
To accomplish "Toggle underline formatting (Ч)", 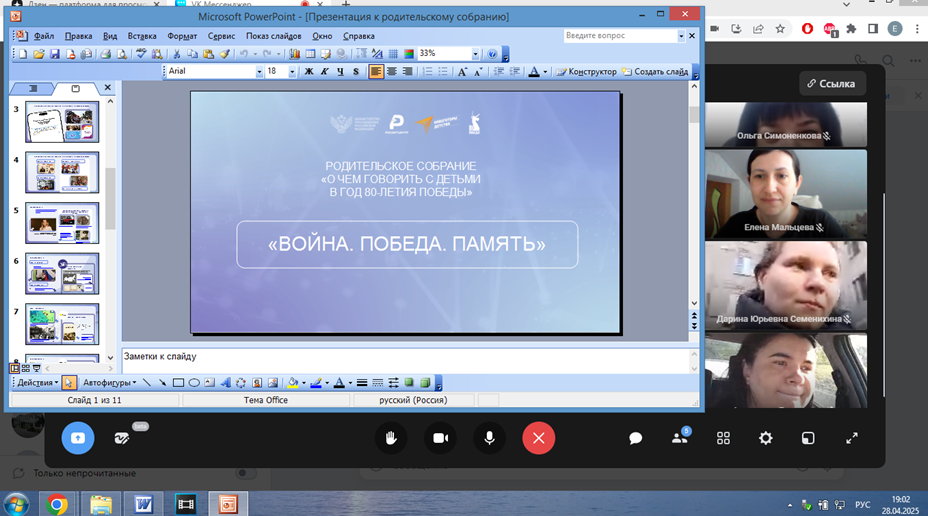I will (x=340, y=72).
